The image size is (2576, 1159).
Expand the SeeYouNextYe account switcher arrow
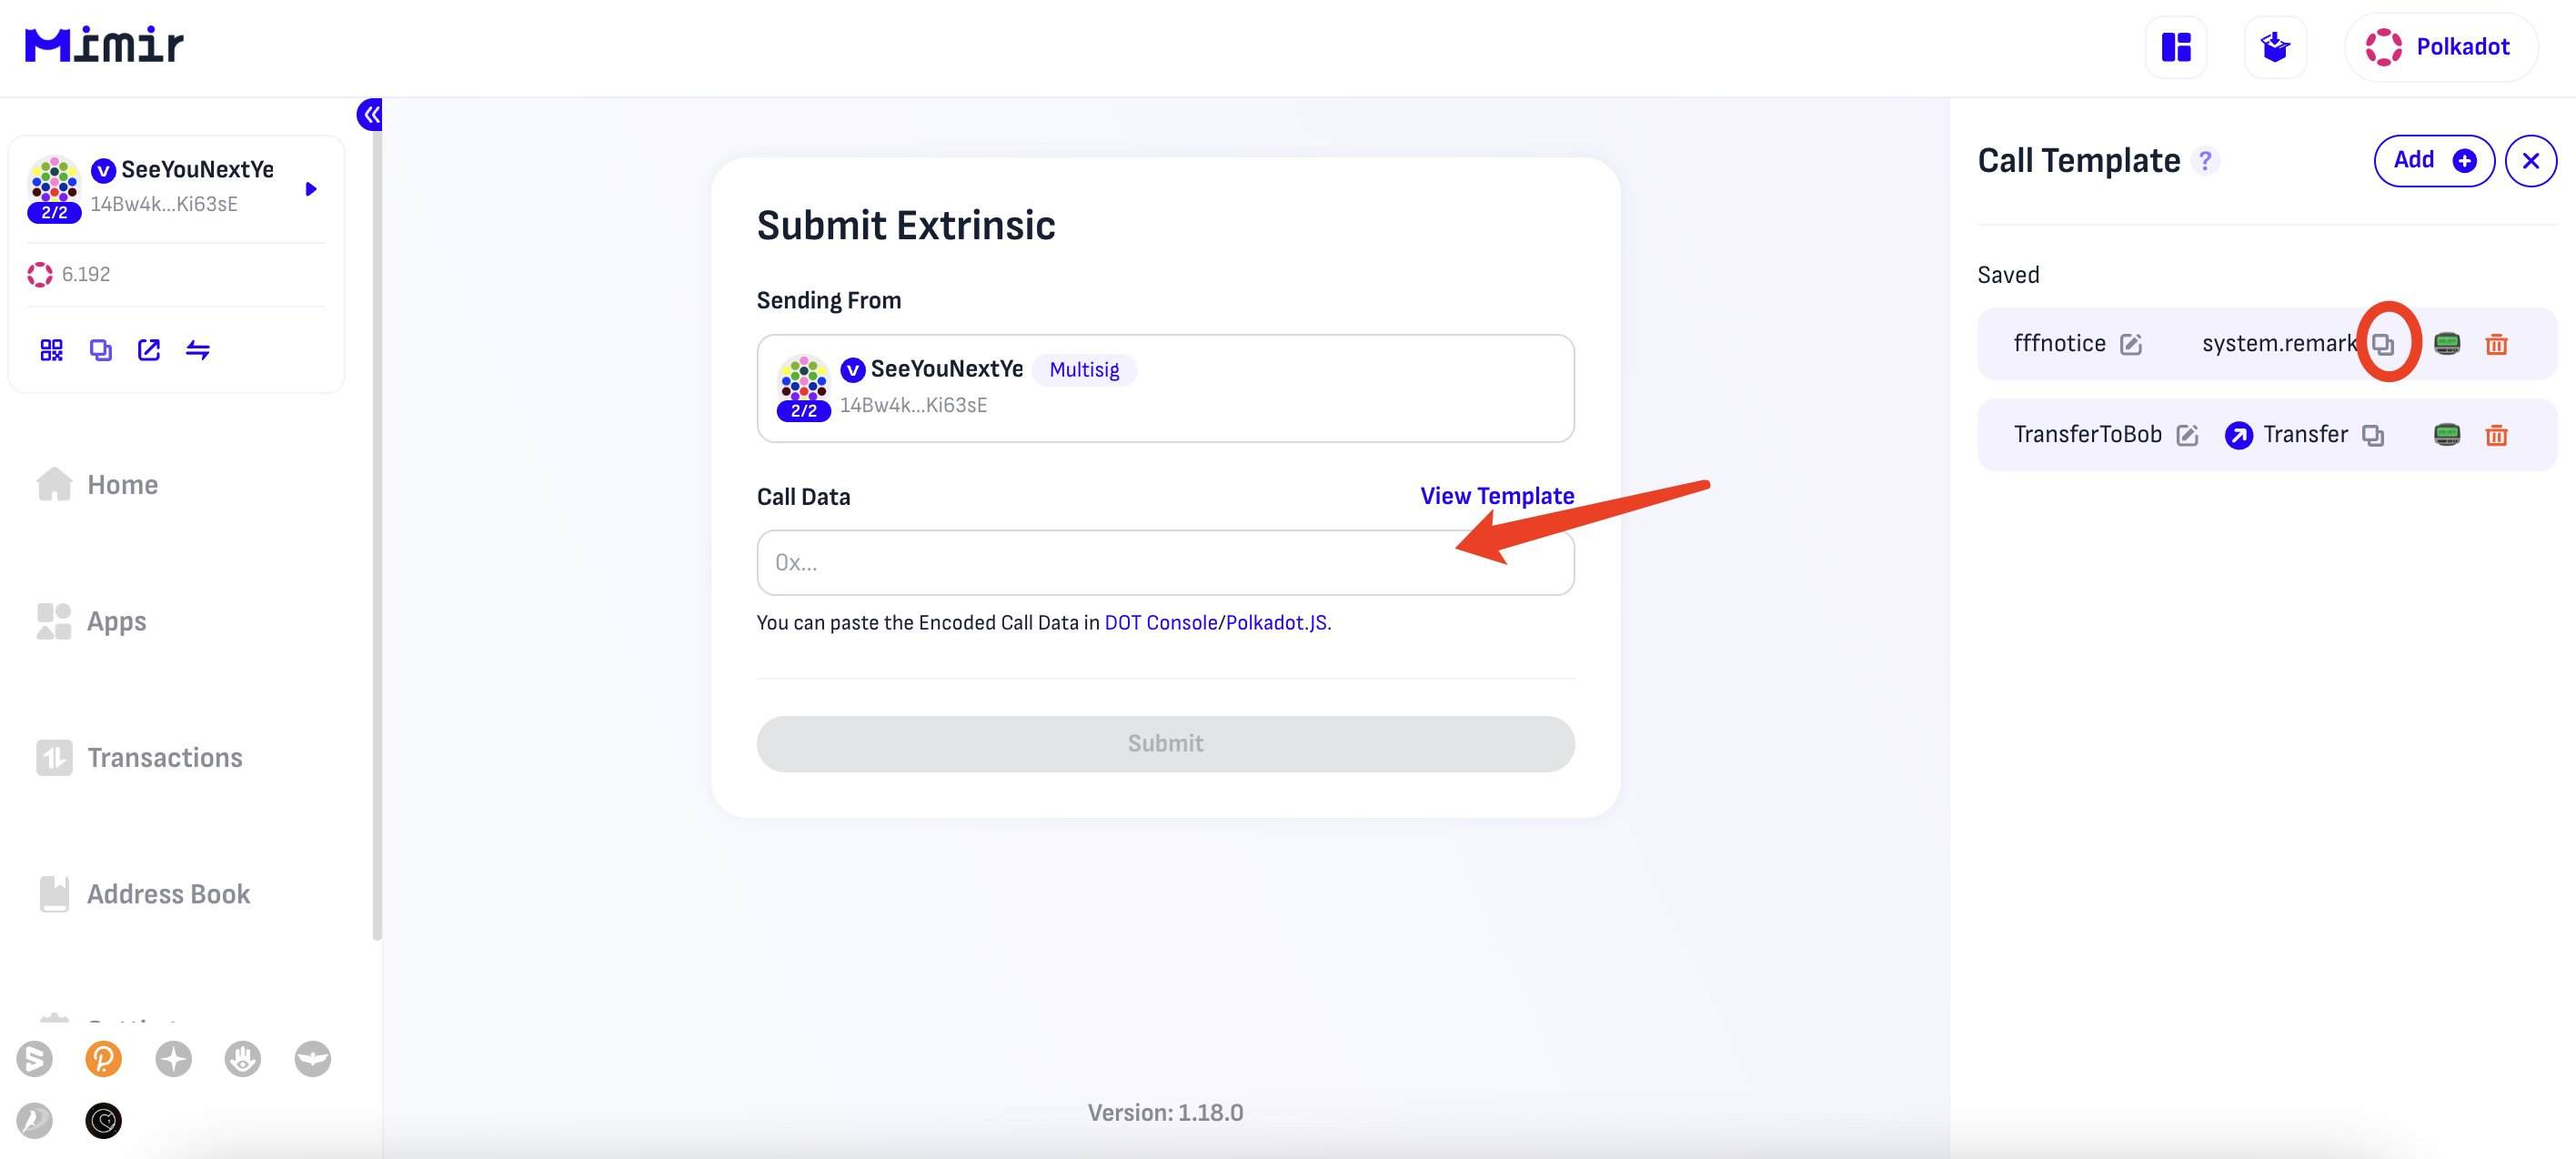pyautogui.click(x=311, y=189)
